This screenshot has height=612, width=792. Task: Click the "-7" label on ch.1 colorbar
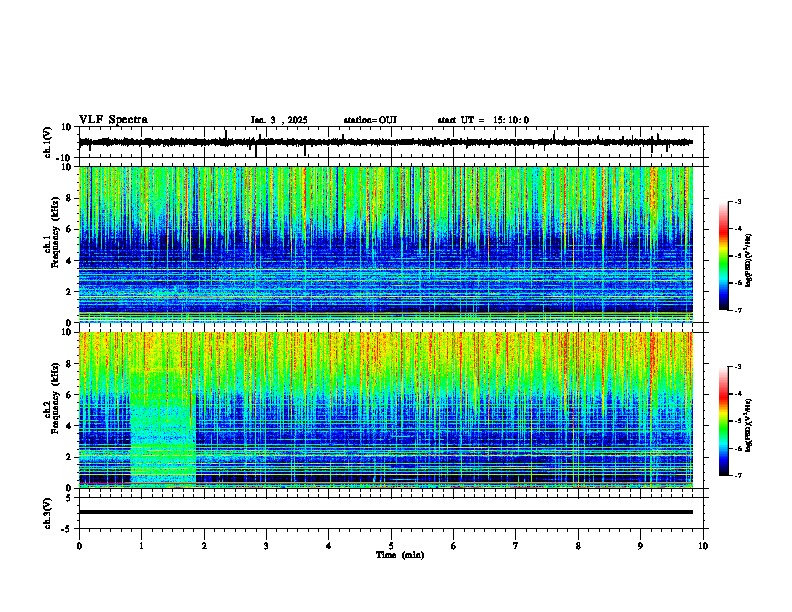point(738,310)
